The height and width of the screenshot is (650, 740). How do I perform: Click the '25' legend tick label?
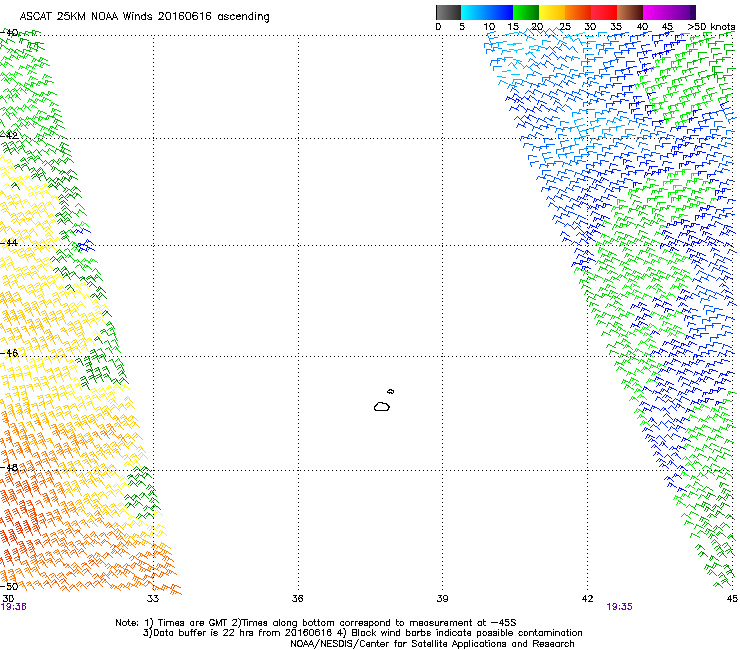(564, 27)
